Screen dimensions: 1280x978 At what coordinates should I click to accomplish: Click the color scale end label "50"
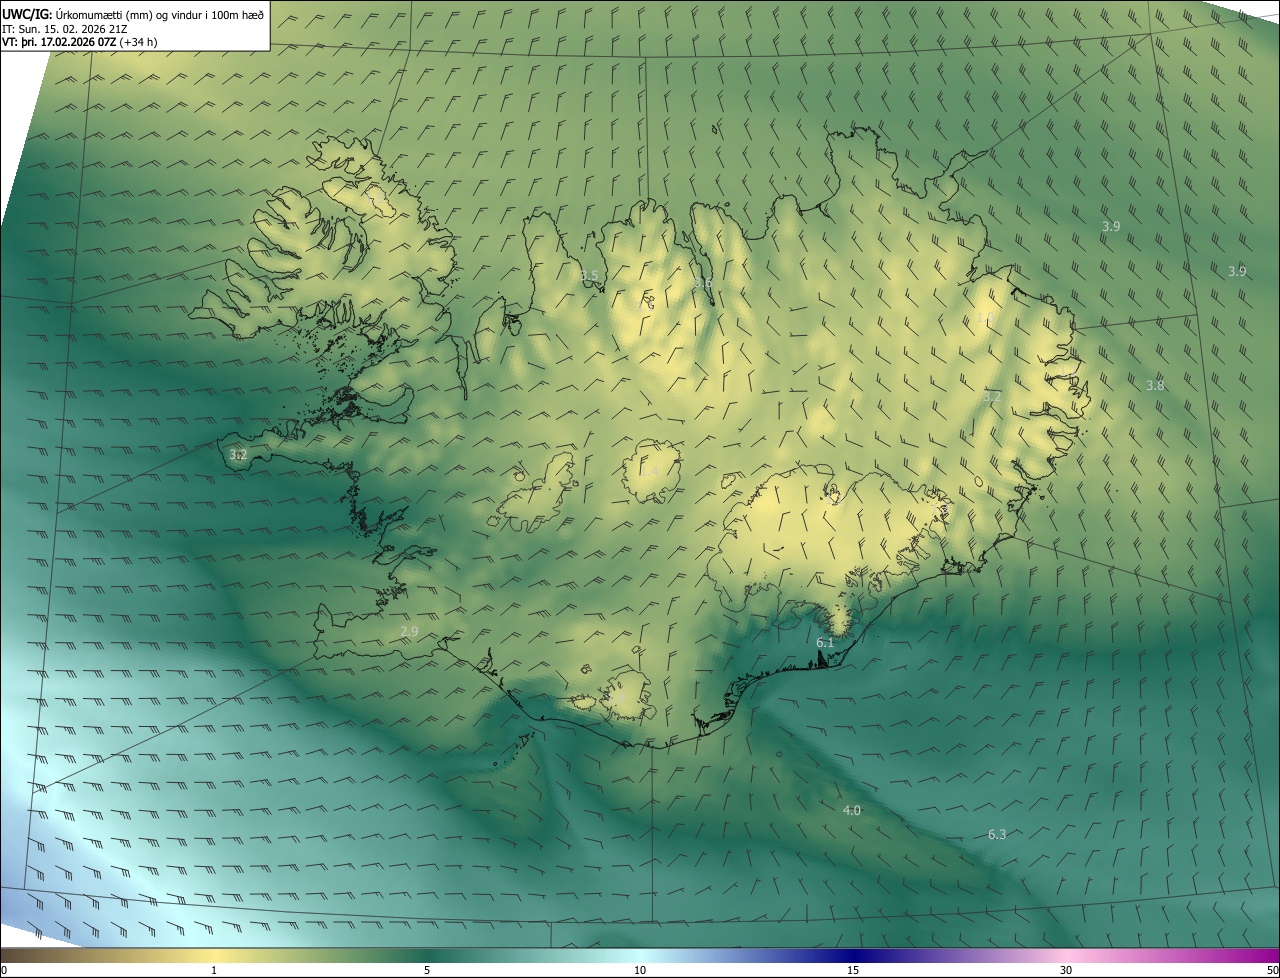(x=1272, y=970)
